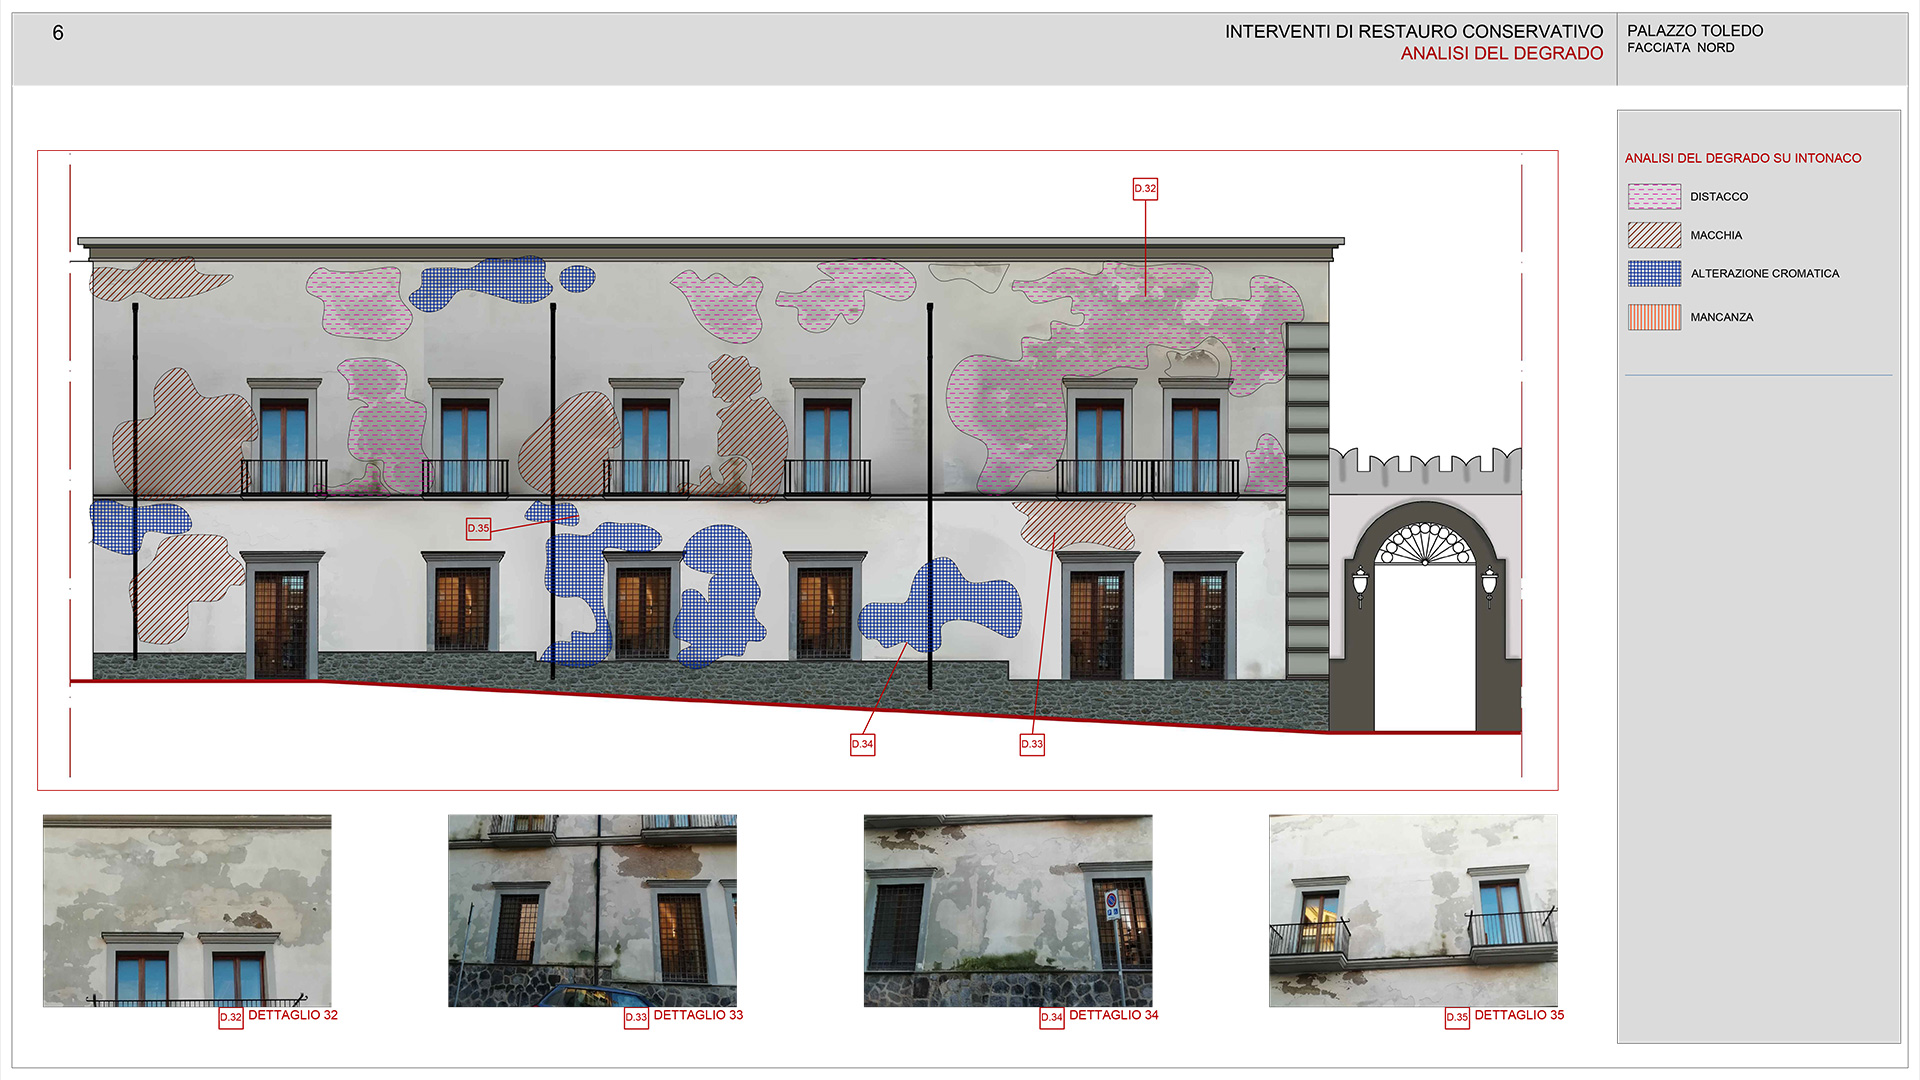Click the D.33 tag beside Dettaglio 33
The image size is (1920, 1080).
[x=636, y=1018]
